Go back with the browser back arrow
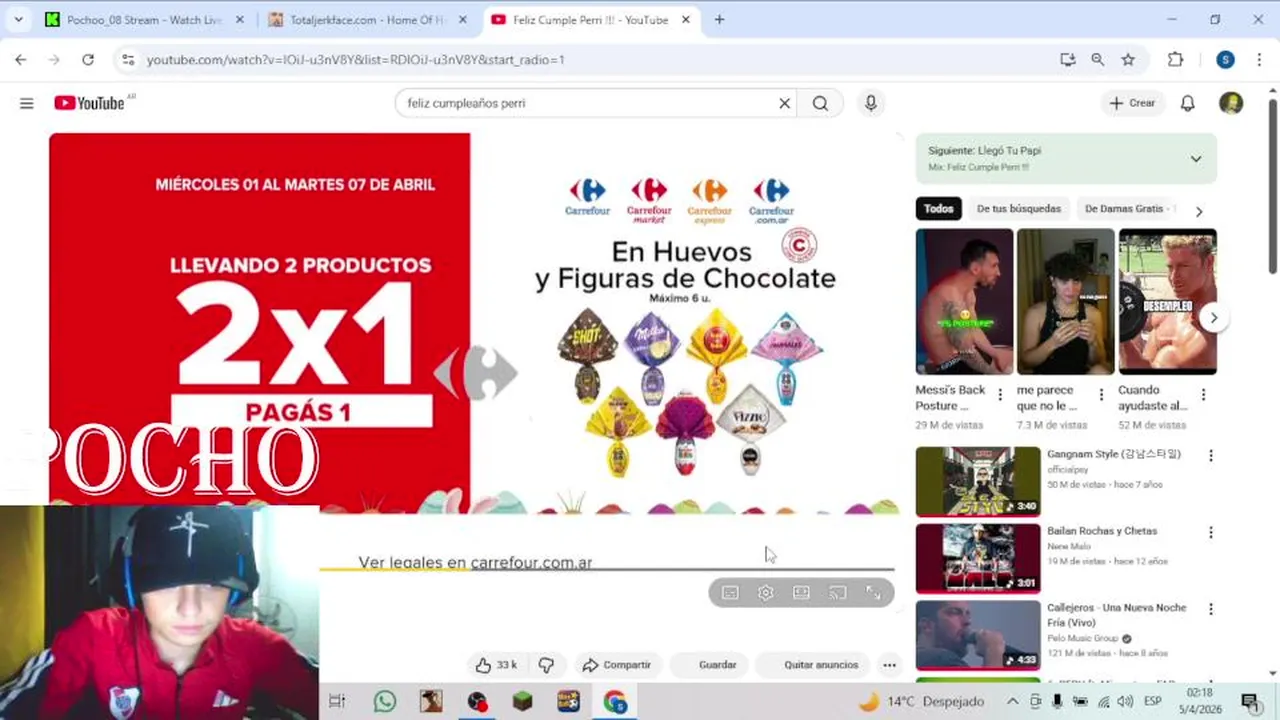Screen dimensions: 1280x720 pyautogui.click(x=21, y=60)
